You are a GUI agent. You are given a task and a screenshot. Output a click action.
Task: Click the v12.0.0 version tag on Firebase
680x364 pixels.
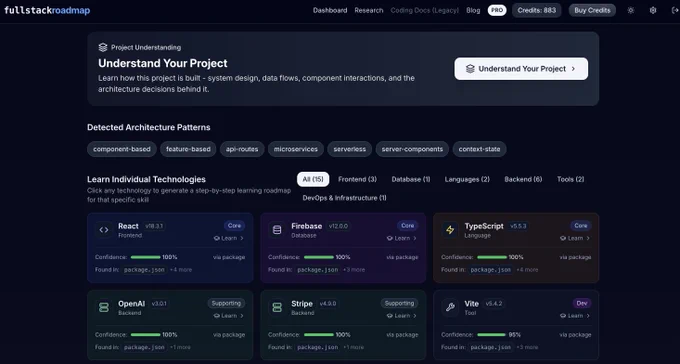click(x=338, y=226)
